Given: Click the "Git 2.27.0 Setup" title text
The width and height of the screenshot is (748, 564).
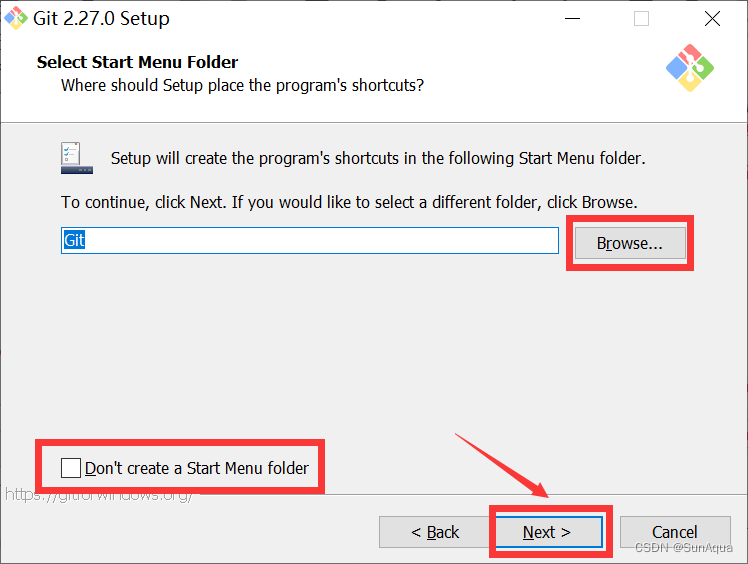Looking at the screenshot, I should click(101, 18).
